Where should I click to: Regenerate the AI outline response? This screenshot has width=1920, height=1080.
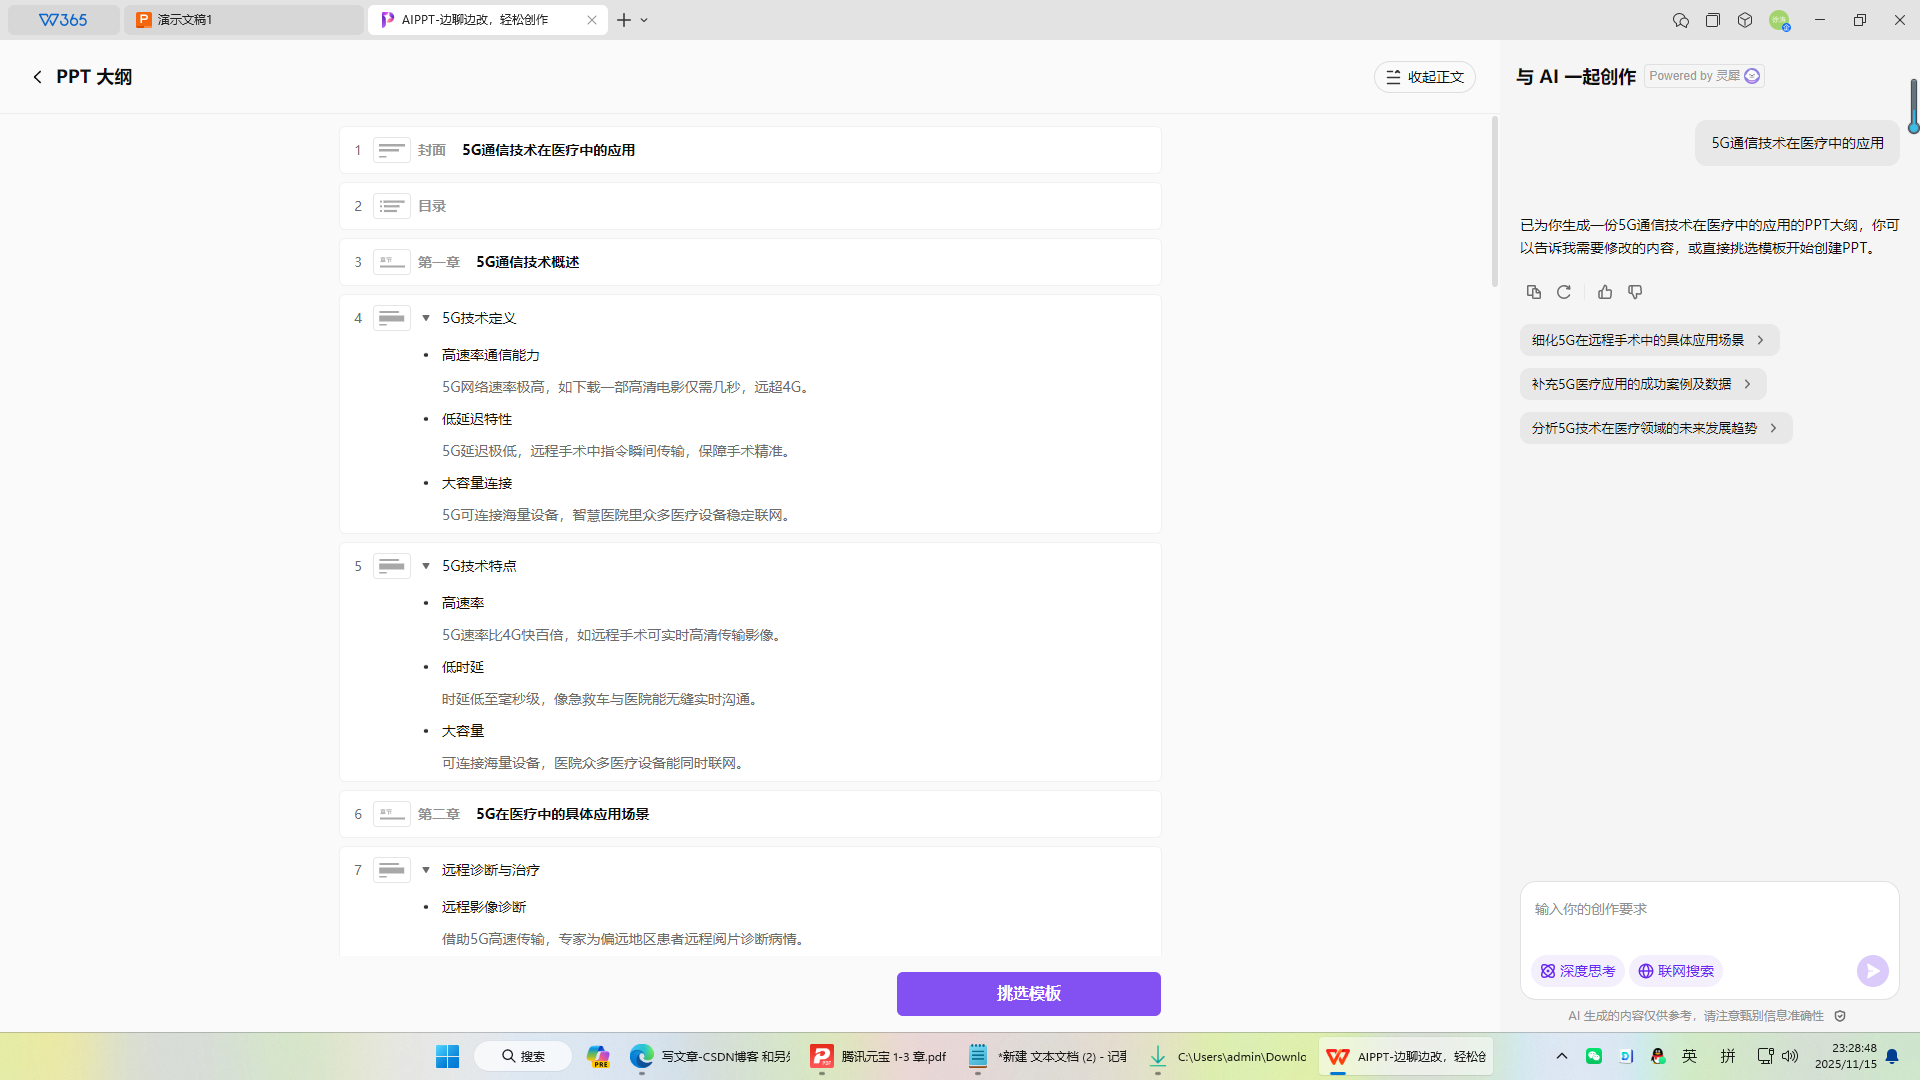pyautogui.click(x=1564, y=291)
